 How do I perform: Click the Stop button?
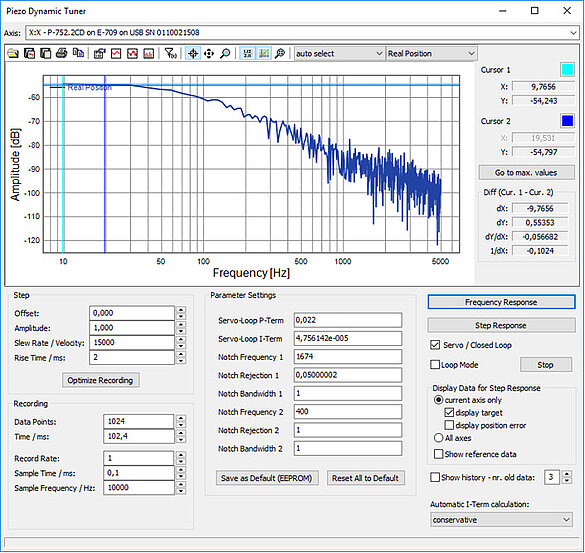click(545, 365)
